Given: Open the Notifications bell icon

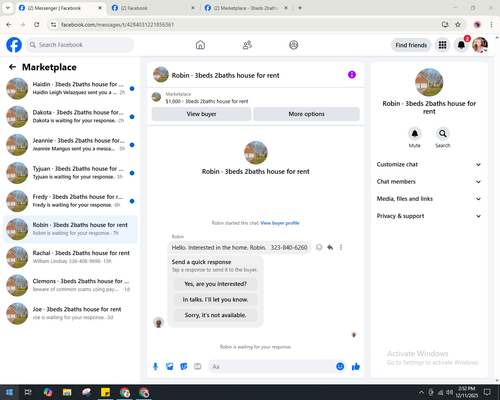Looking at the screenshot, I should click(461, 45).
